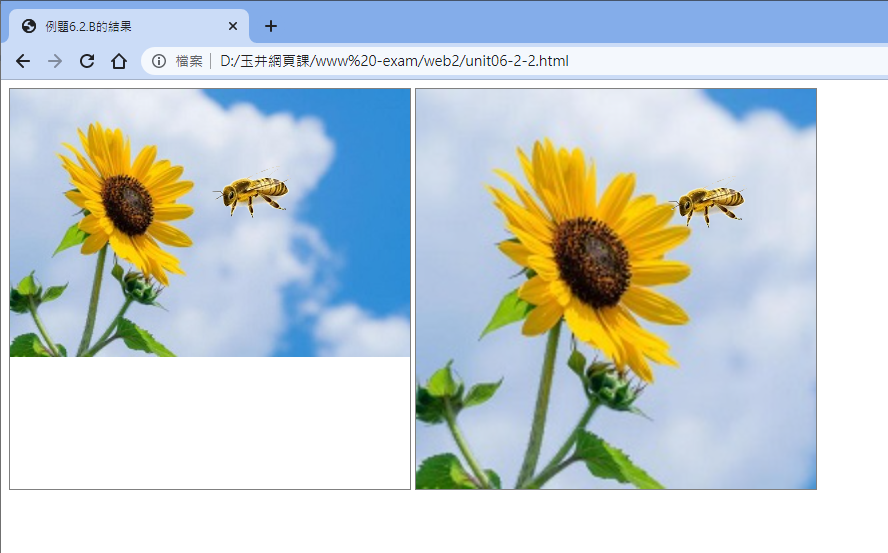Click the flower bud in the left image
Screen dimensions: 888x553
tap(142, 287)
